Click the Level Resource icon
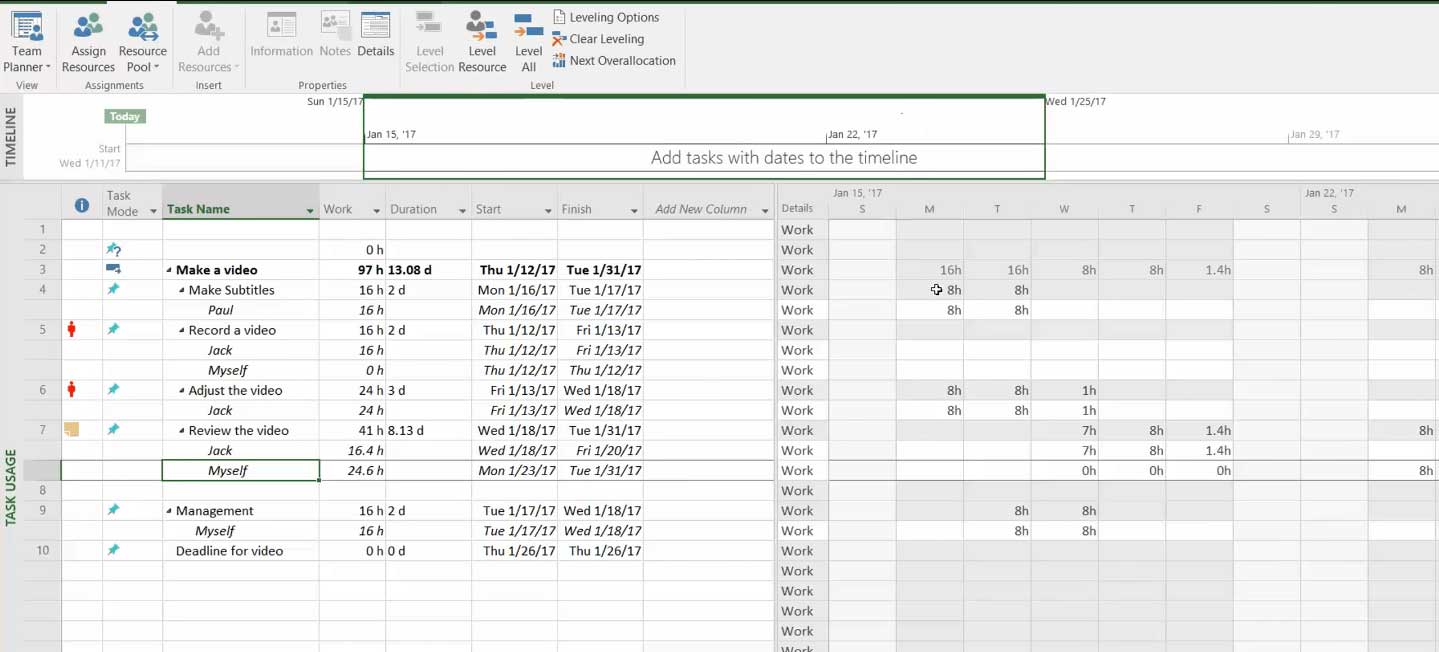Viewport: 1439px width, 652px height. (x=482, y=42)
